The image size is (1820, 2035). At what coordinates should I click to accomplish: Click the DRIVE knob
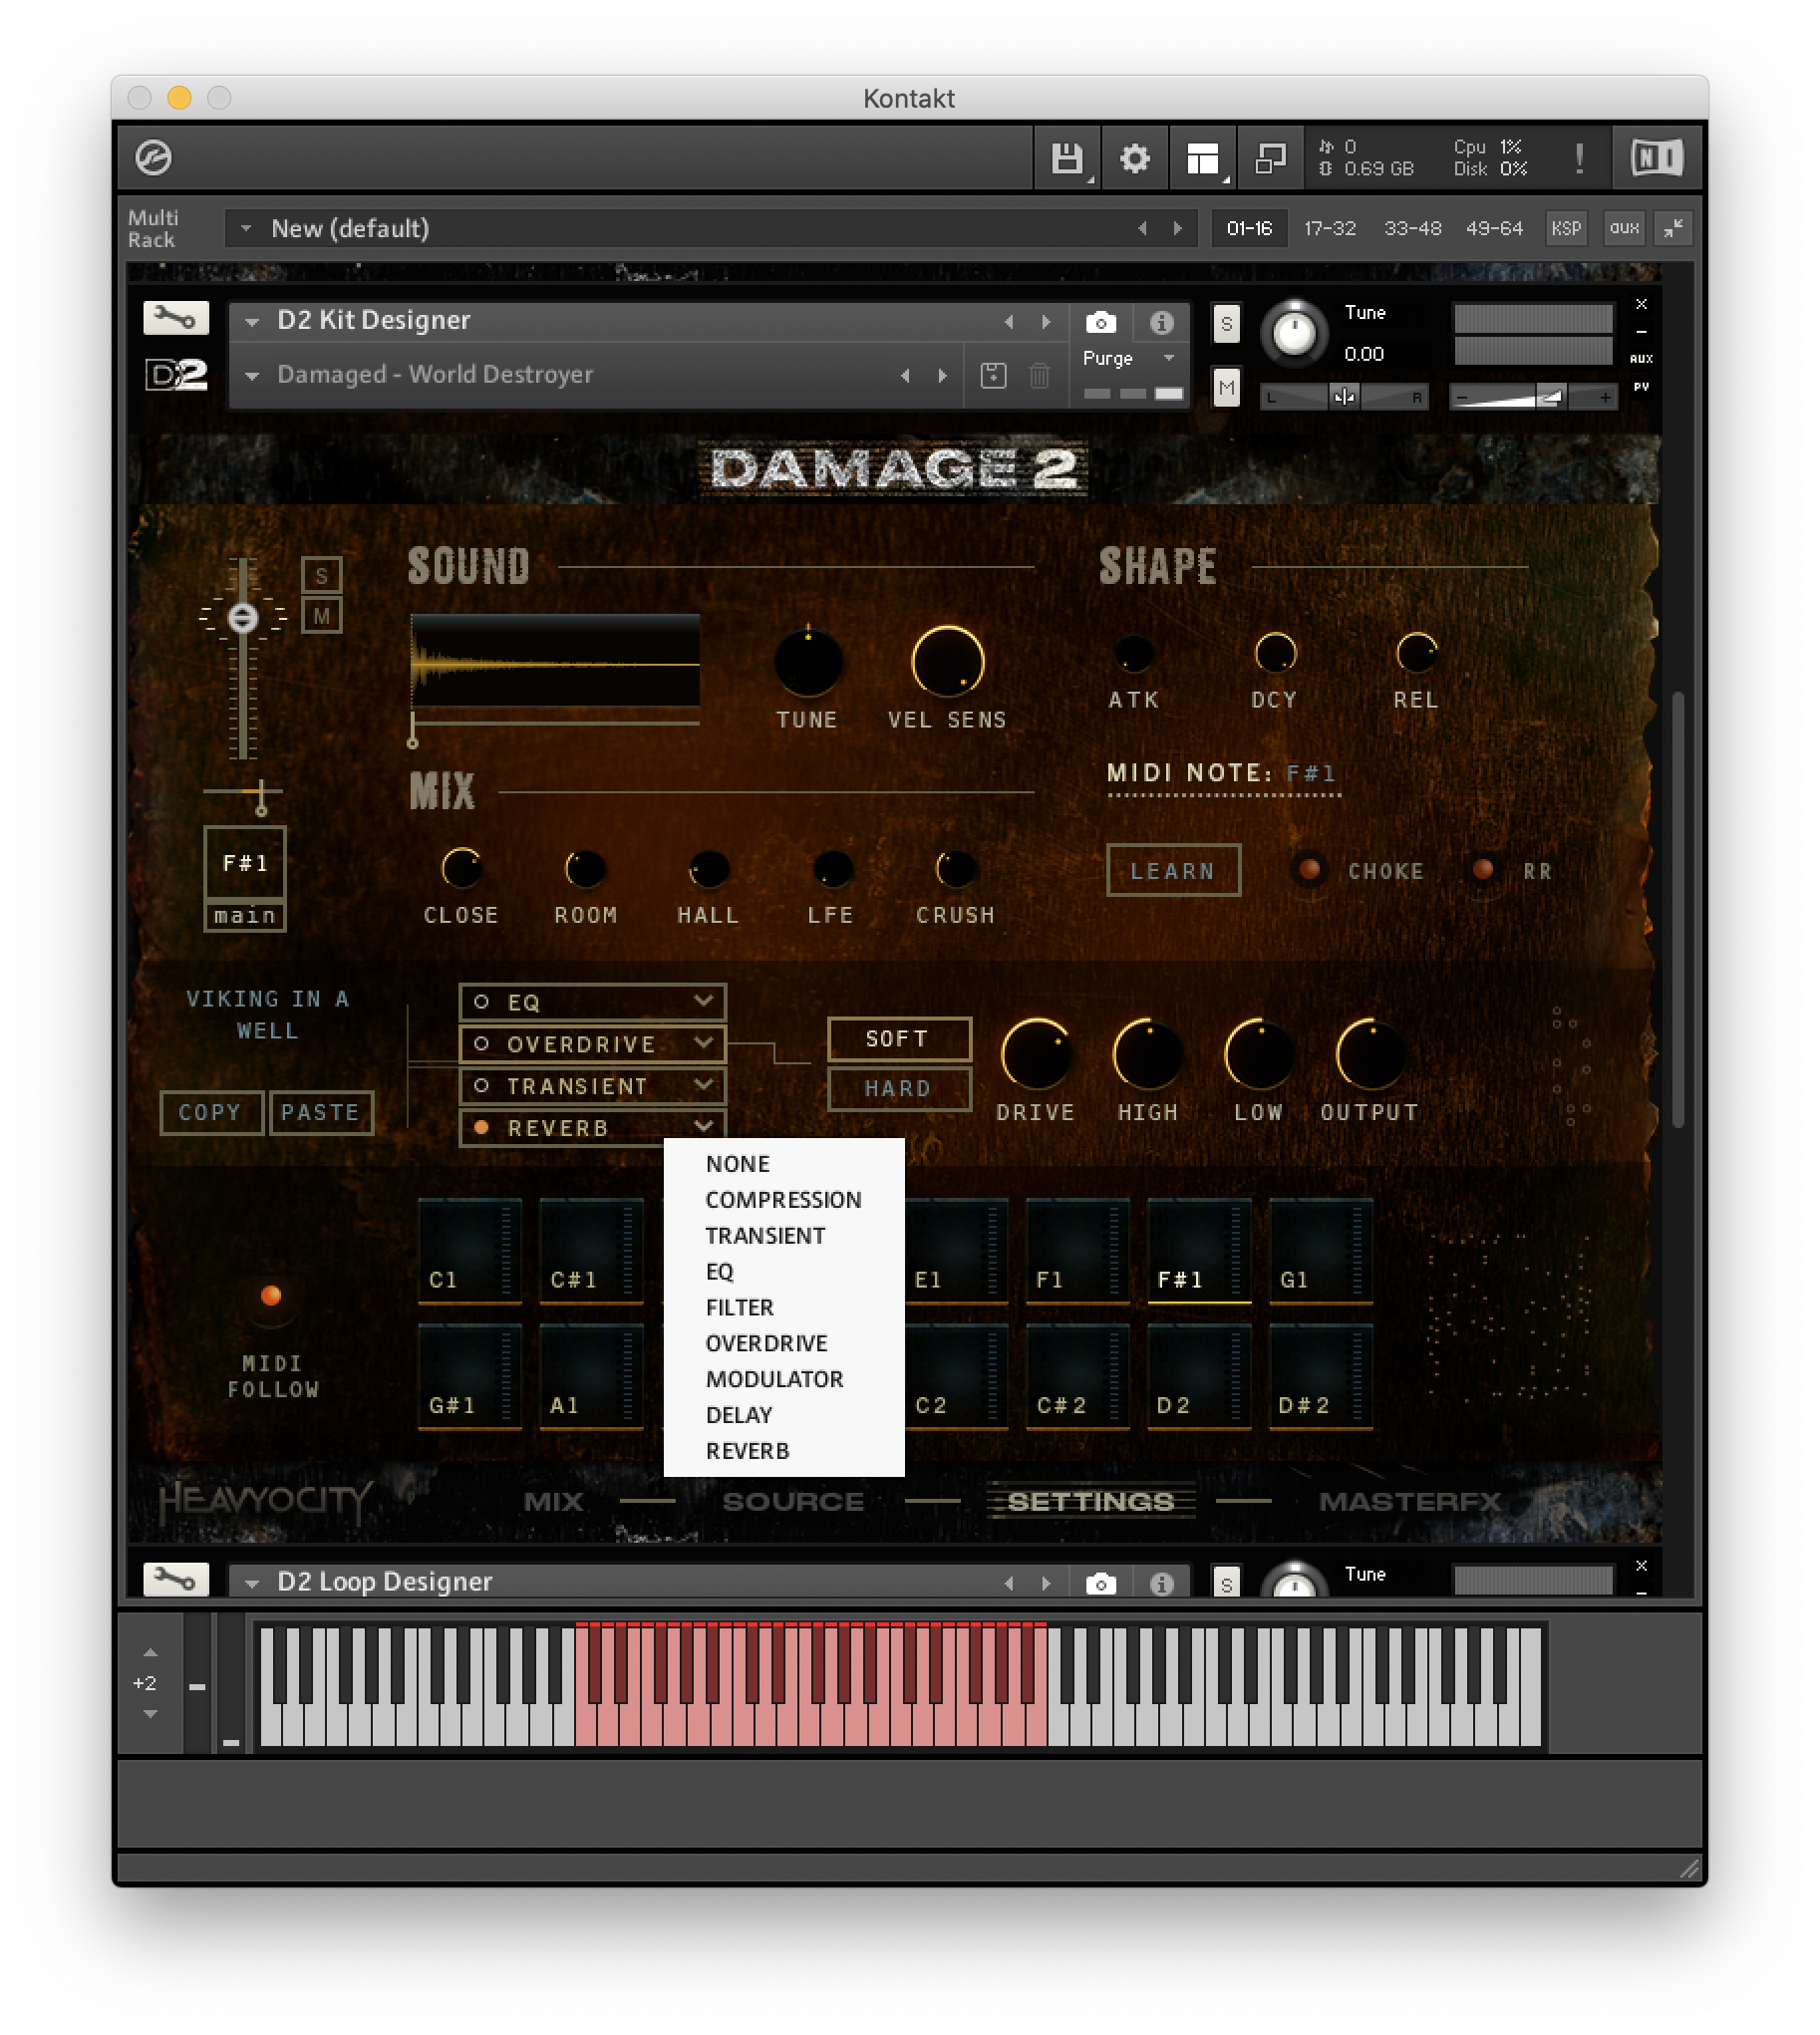[x=1035, y=1055]
